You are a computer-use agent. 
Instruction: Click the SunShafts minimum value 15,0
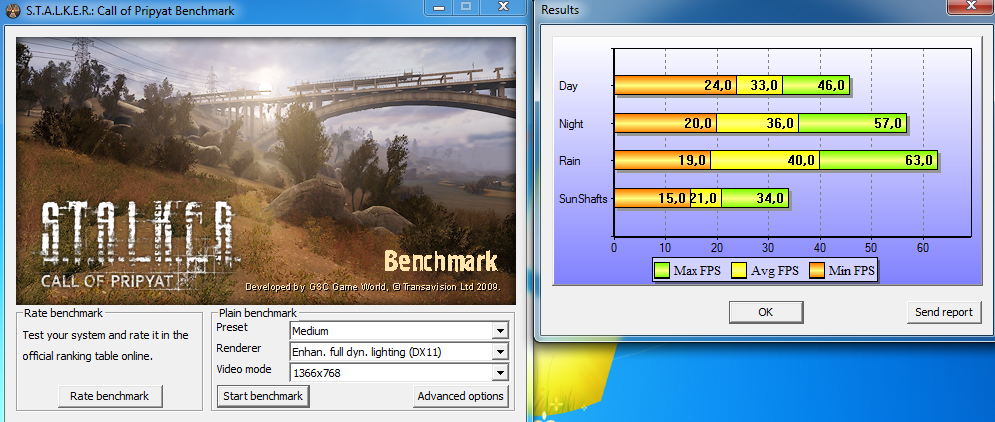coord(673,199)
